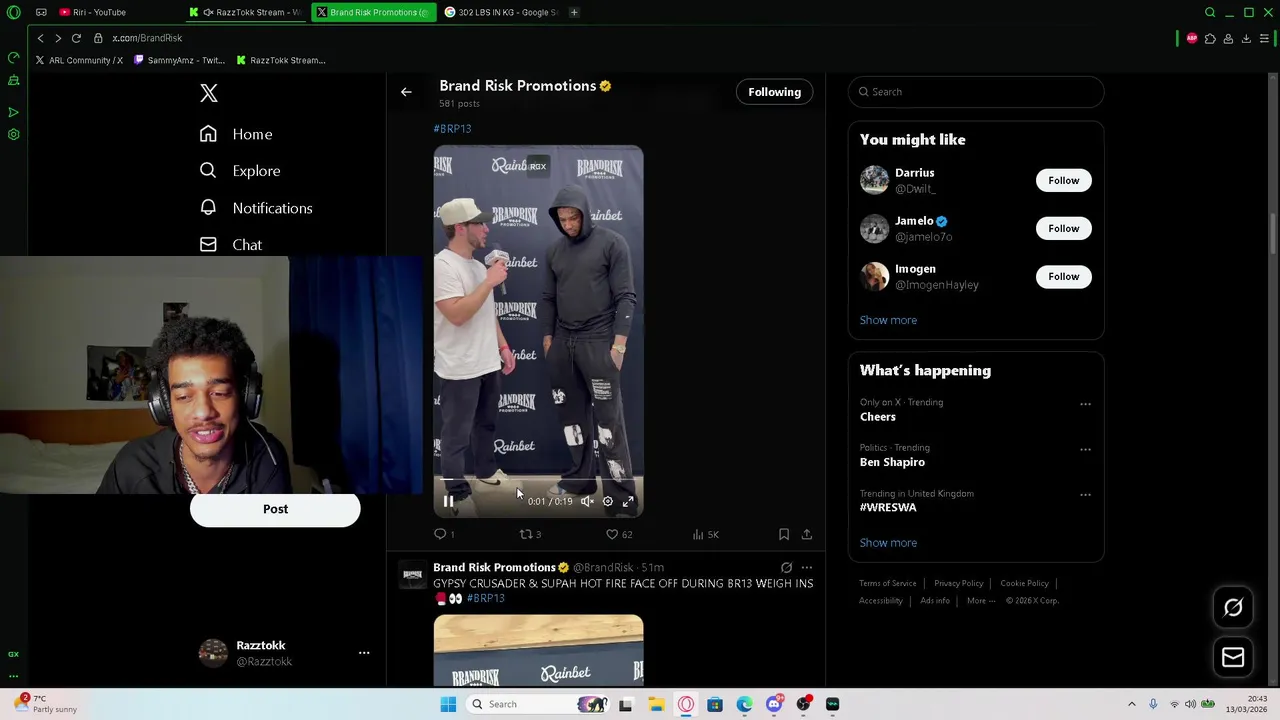This screenshot has width=1280, height=720.
Task: Open File Explorer from taskbar
Action: point(656,704)
